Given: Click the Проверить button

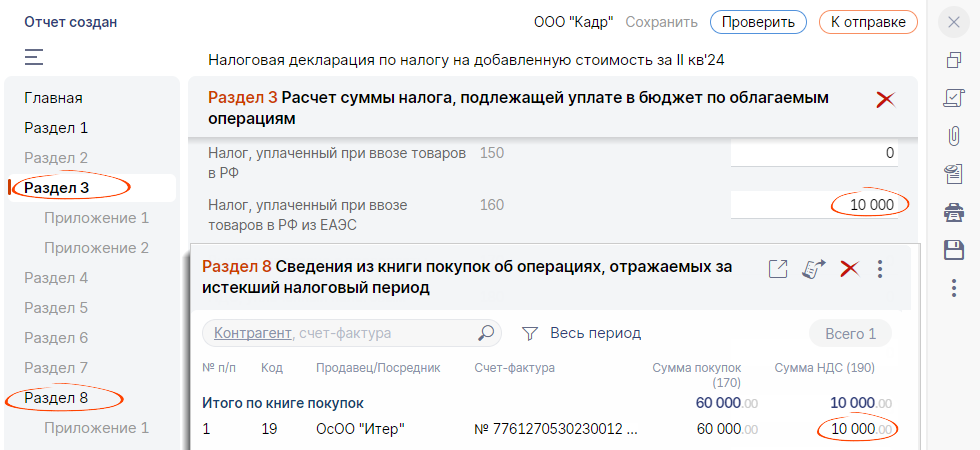Looking at the screenshot, I should click(x=758, y=22).
